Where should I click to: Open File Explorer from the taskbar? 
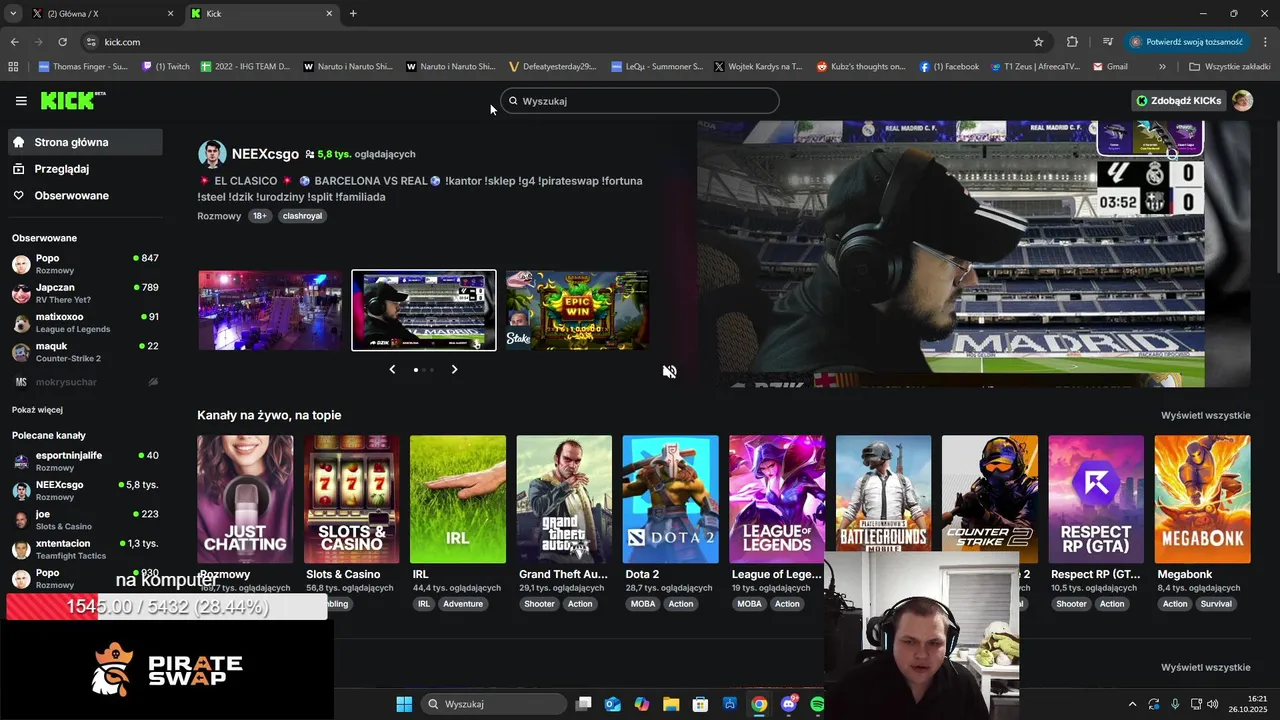[x=671, y=704]
